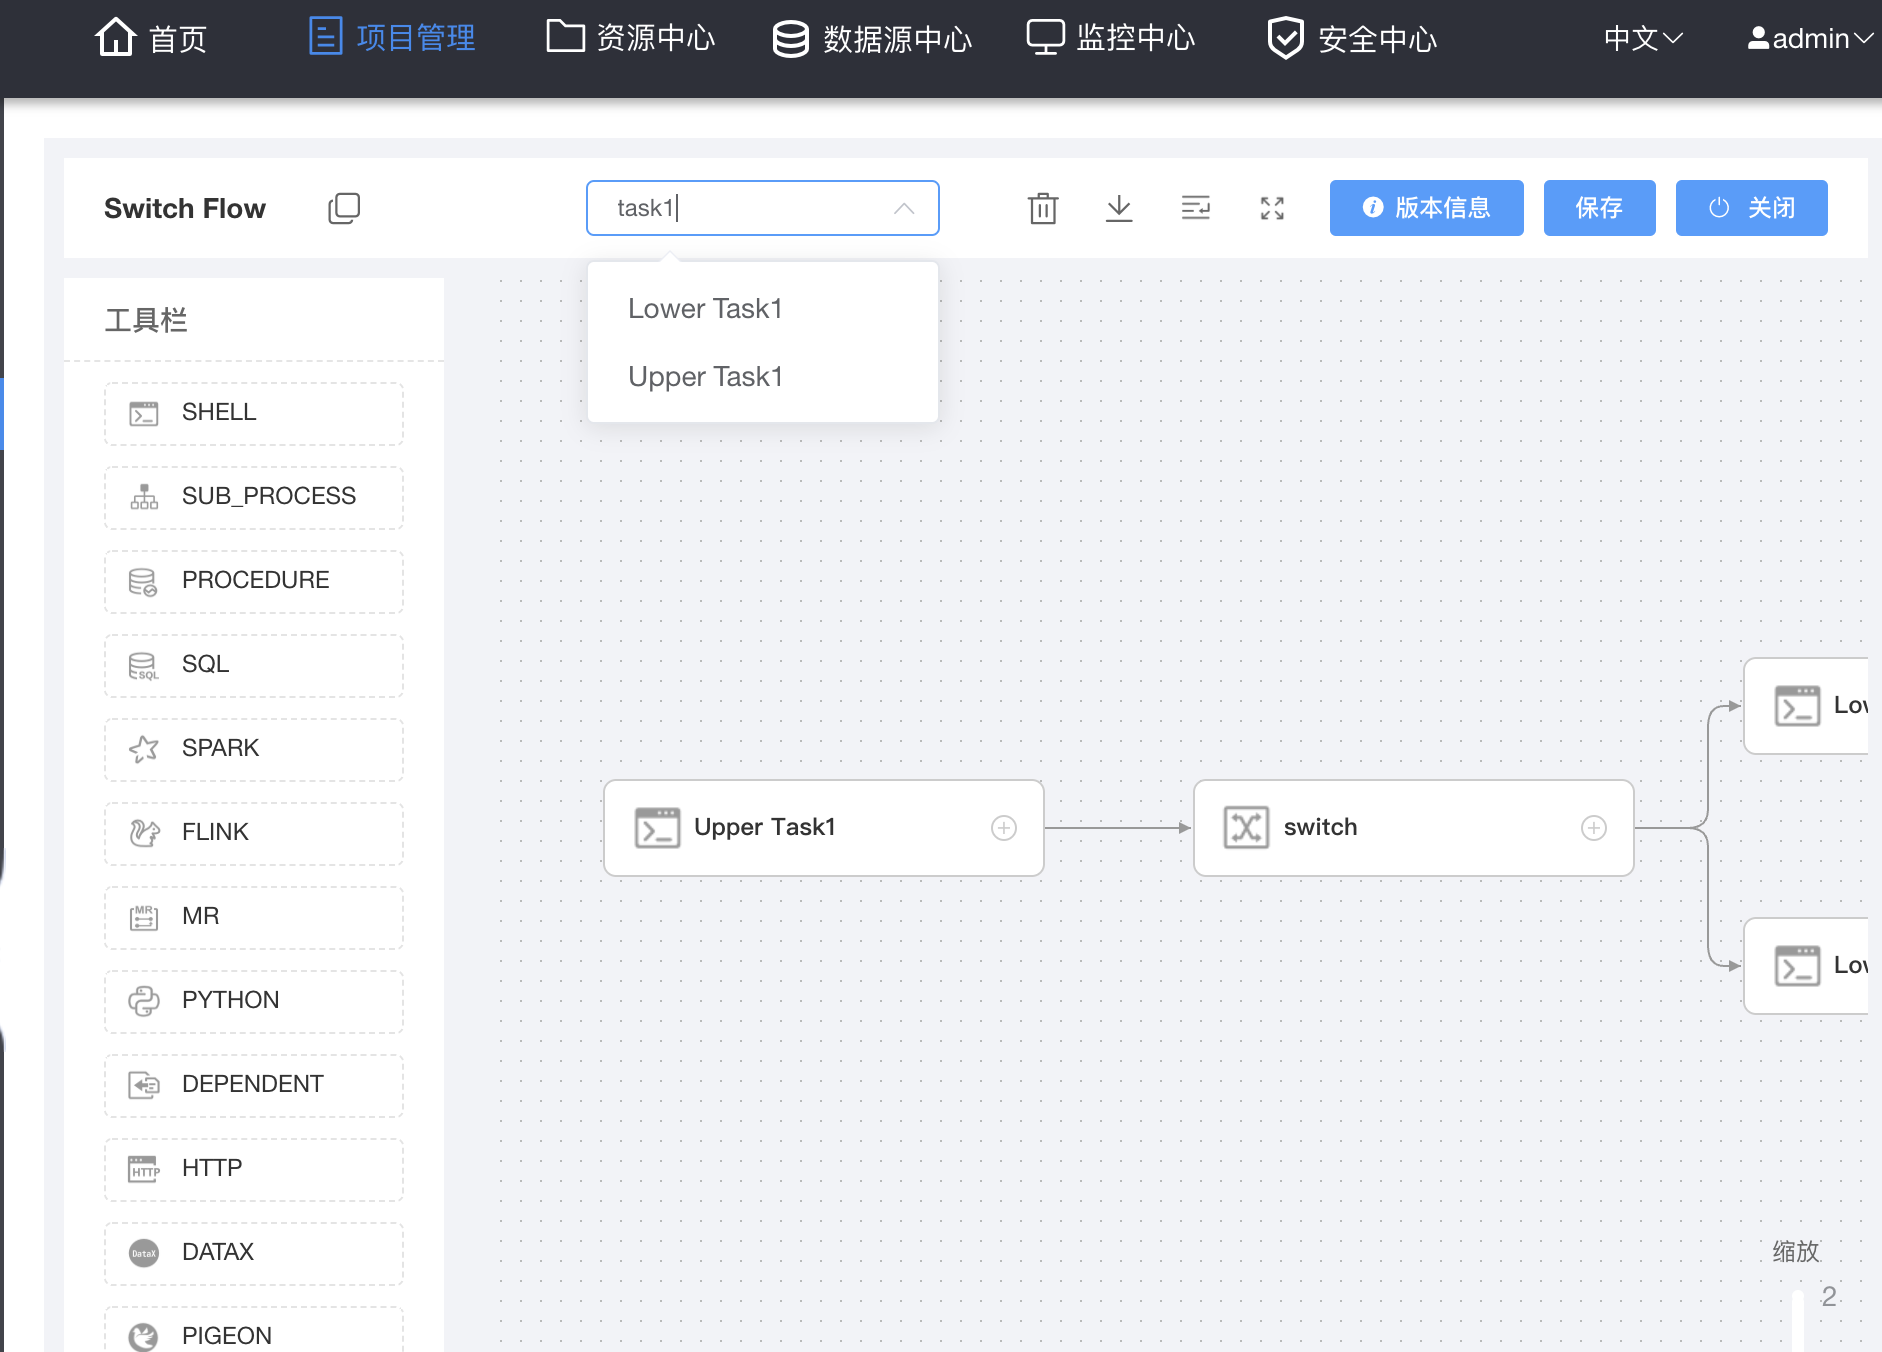Select the SUB_PROCESS task tool
The width and height of the screenshot is (1882, 1352).
pos(254,497)
